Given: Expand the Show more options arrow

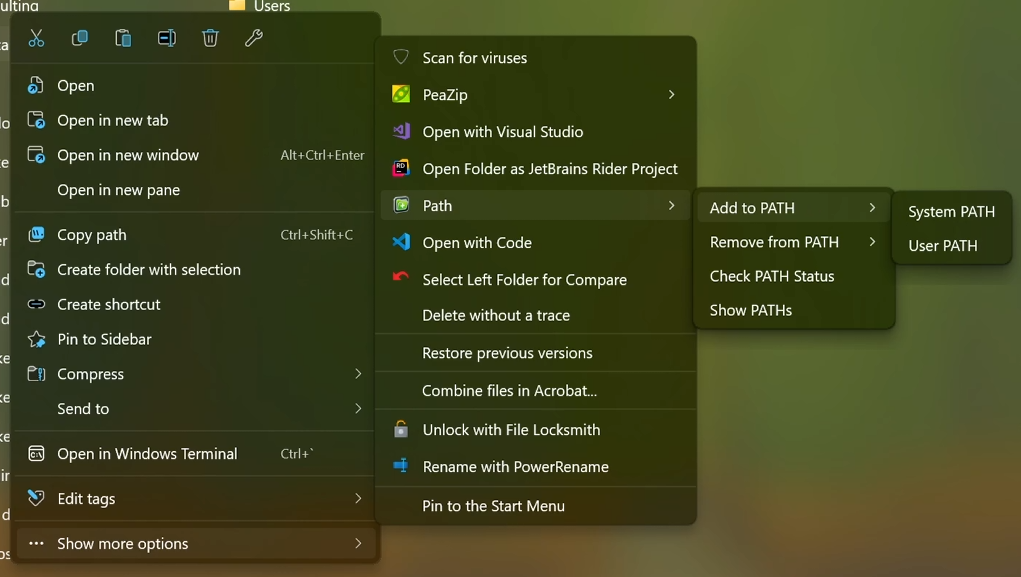Looking at the screenshot, I should tap(358, 543).
